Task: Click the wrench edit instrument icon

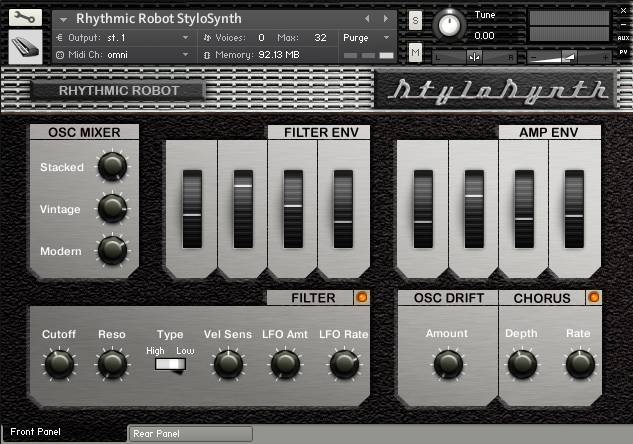Action: point(25,18)
